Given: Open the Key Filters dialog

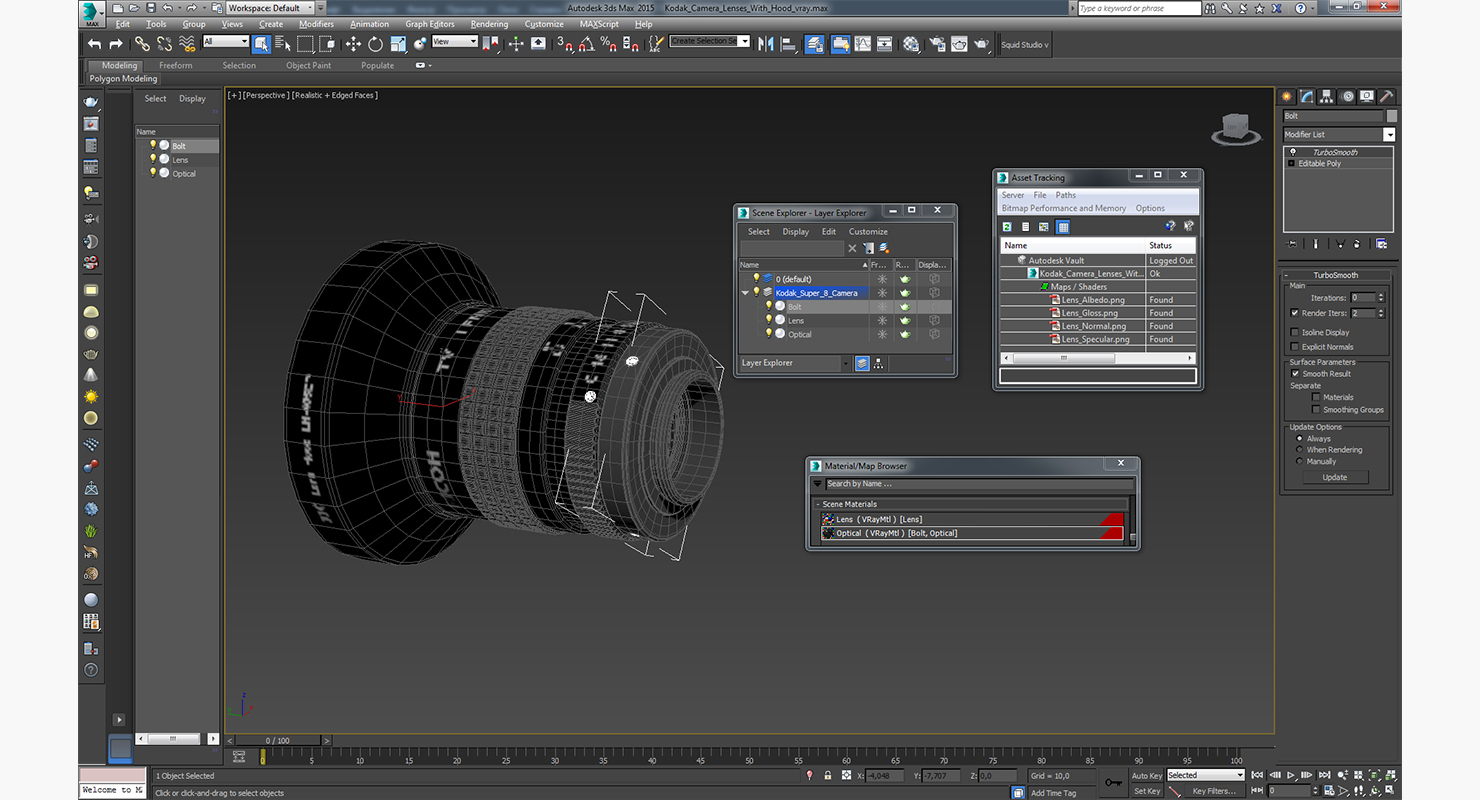Looking at the screenshot, I should (1214, 791).
